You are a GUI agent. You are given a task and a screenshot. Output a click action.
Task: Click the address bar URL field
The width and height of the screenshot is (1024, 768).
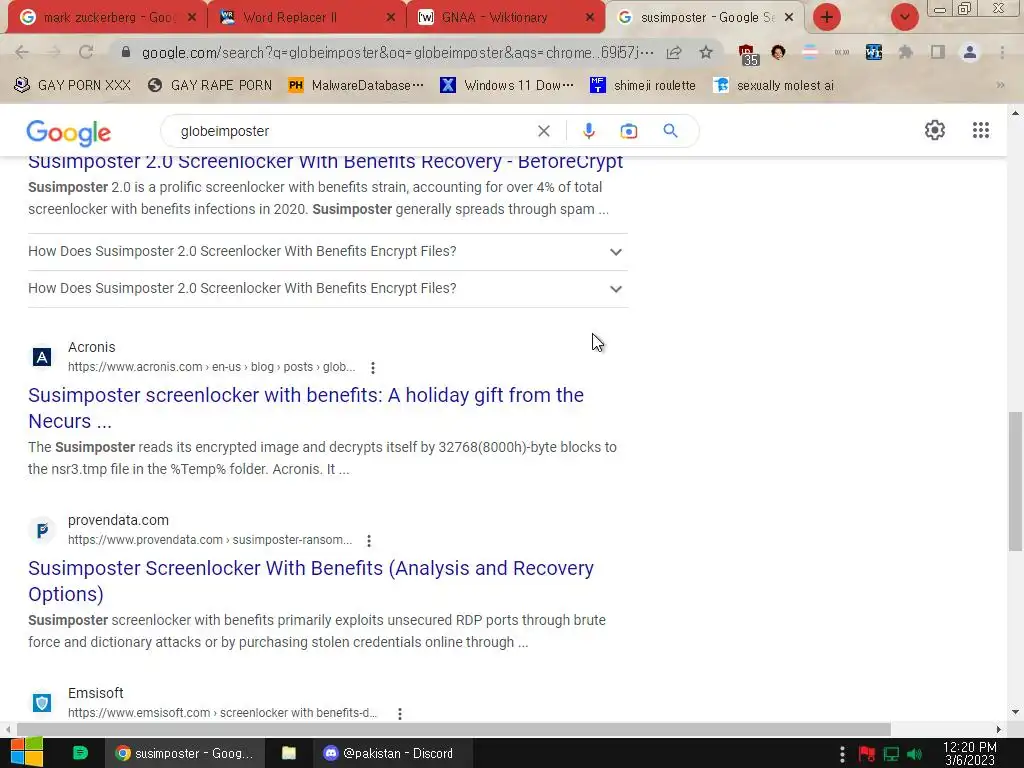click(x=397, y=52)
